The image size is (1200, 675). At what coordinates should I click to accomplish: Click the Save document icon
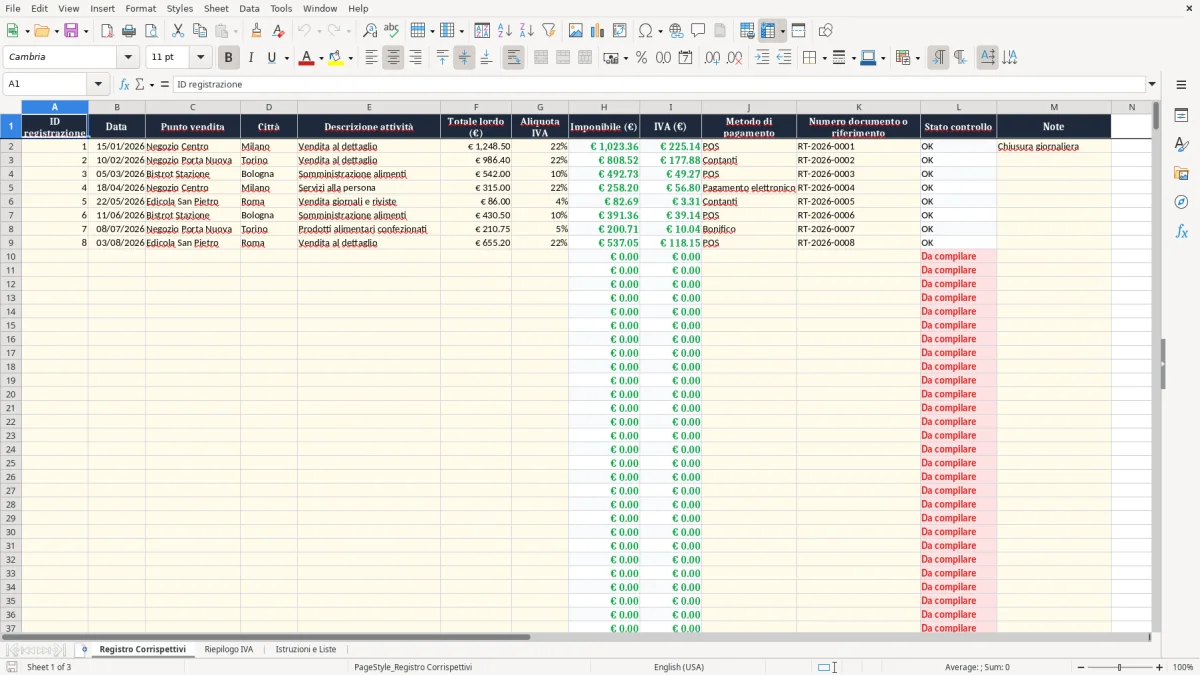tap(71, 31)
